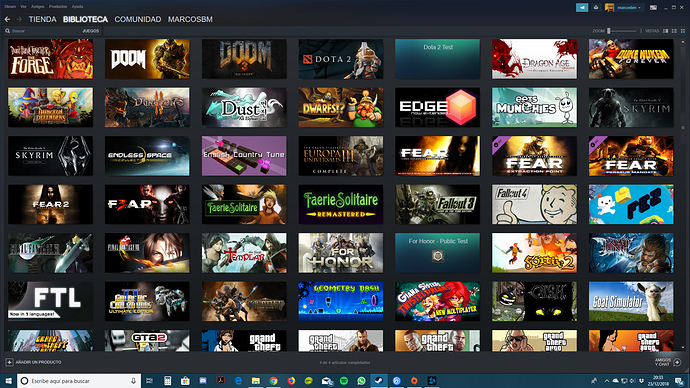This screenshot has width=690, height=388.
Task: Open Spotify from the Windows taskbar
Action: pyautogui.click(x=344, y=381)
